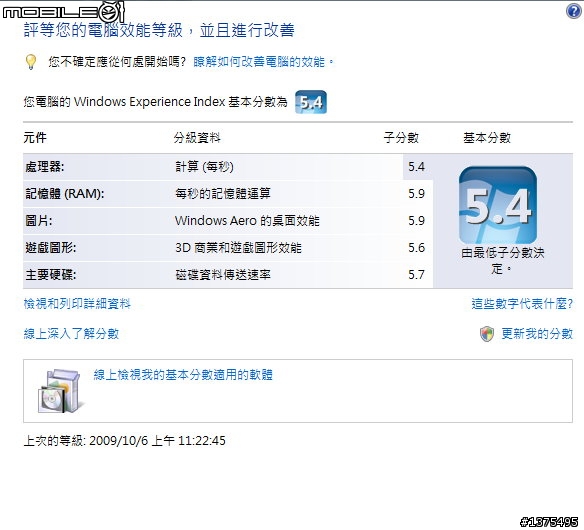Open 線上深入了解分數 link
This screenshot has width=584, height=530.
(x=71, y=334)
